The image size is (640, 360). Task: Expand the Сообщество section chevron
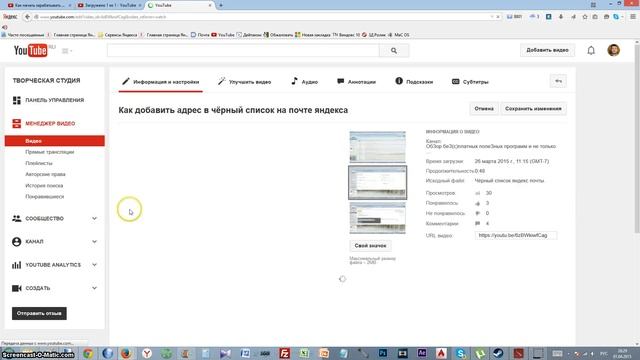(x=94, y=218)
